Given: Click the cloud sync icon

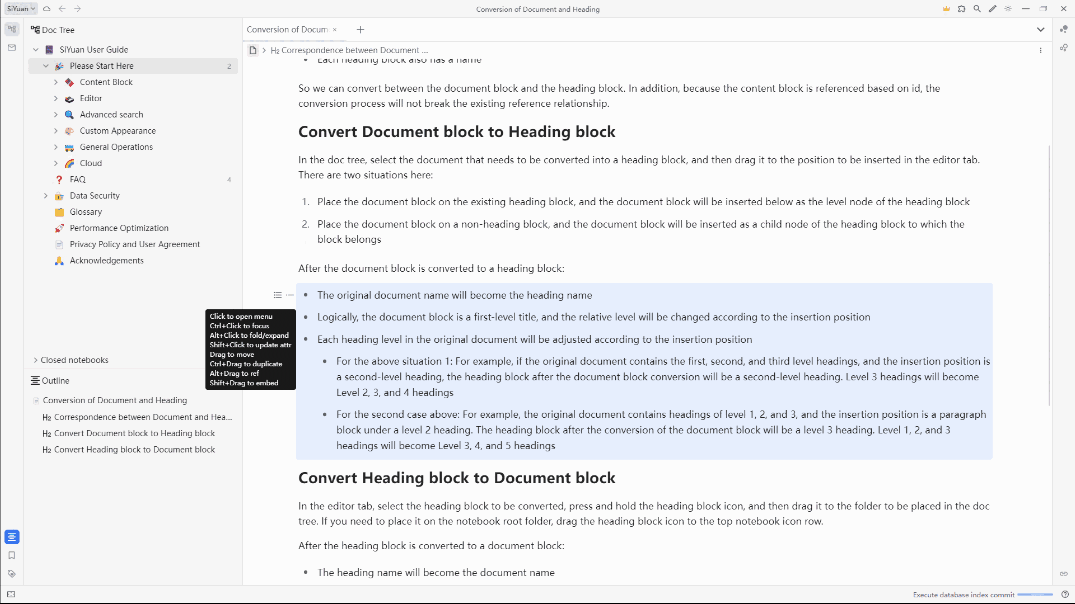Looking at the screenshot, I should point(47,9).
